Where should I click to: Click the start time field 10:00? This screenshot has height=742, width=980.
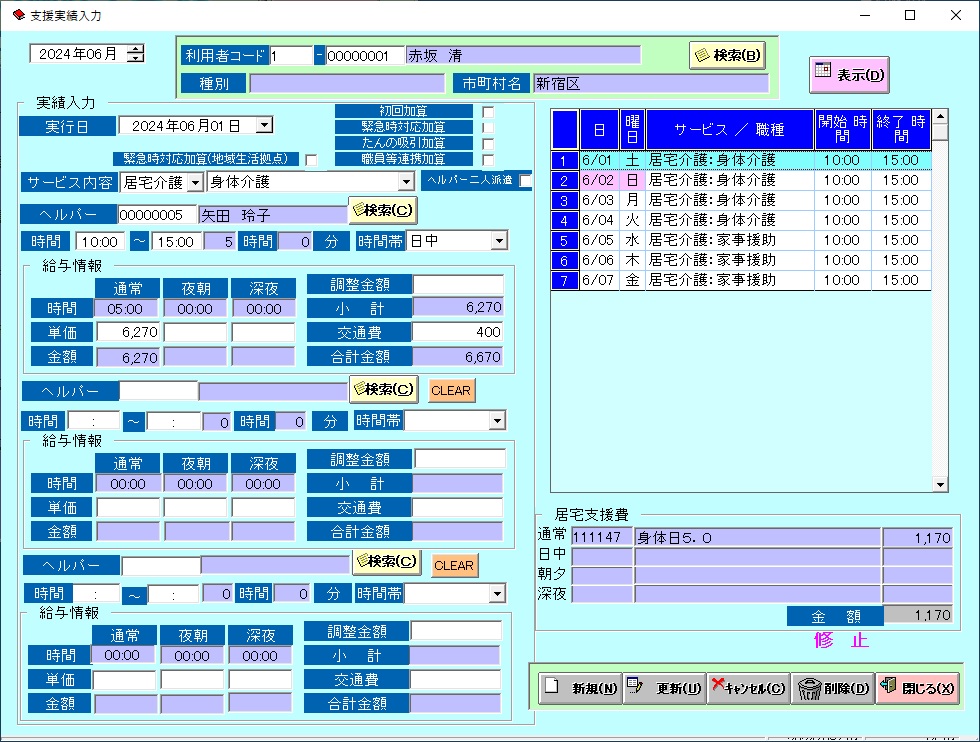(100, 241)
